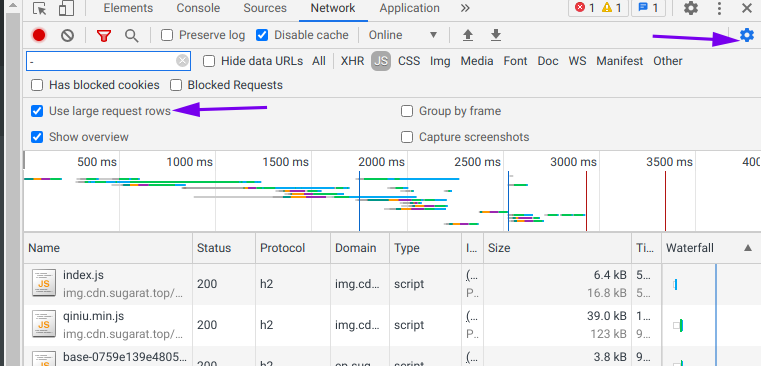The height and width of the screenshot is (366, 761).
Task: Toggle the JS type filter
Action: (381, 61)
